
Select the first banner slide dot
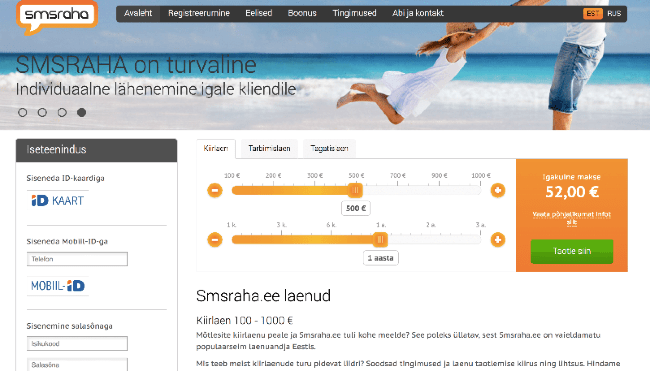(x=22, y=112)
